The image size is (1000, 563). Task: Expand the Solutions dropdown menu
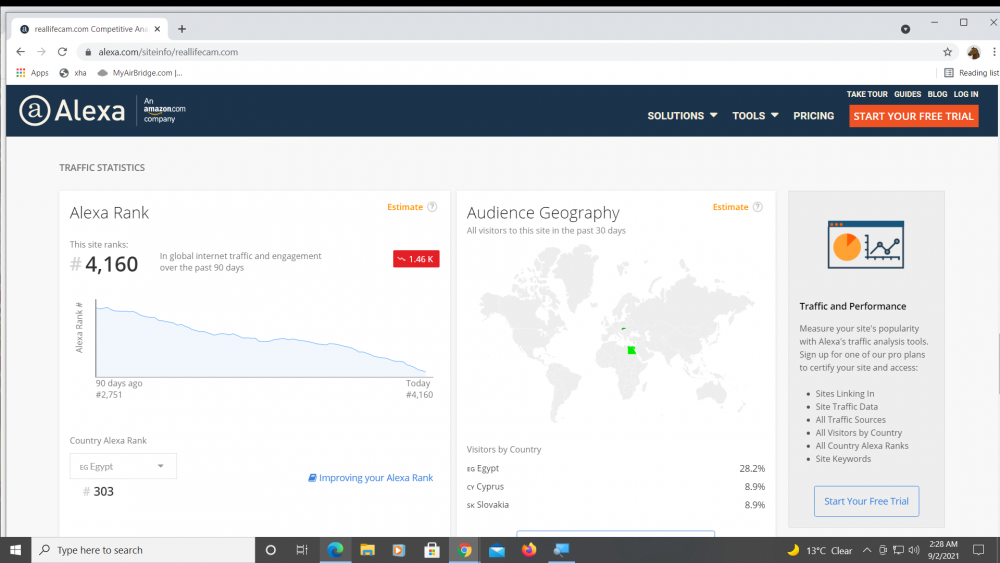click(682, 116)
